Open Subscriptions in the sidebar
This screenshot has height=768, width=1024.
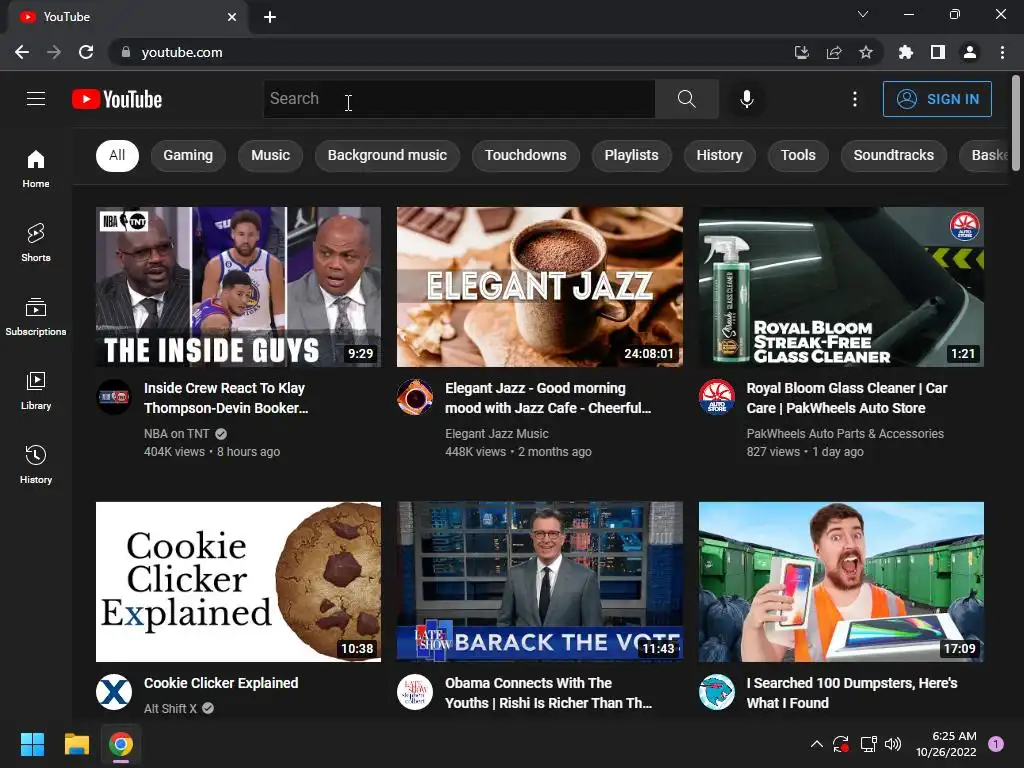(x=36, y=316)
